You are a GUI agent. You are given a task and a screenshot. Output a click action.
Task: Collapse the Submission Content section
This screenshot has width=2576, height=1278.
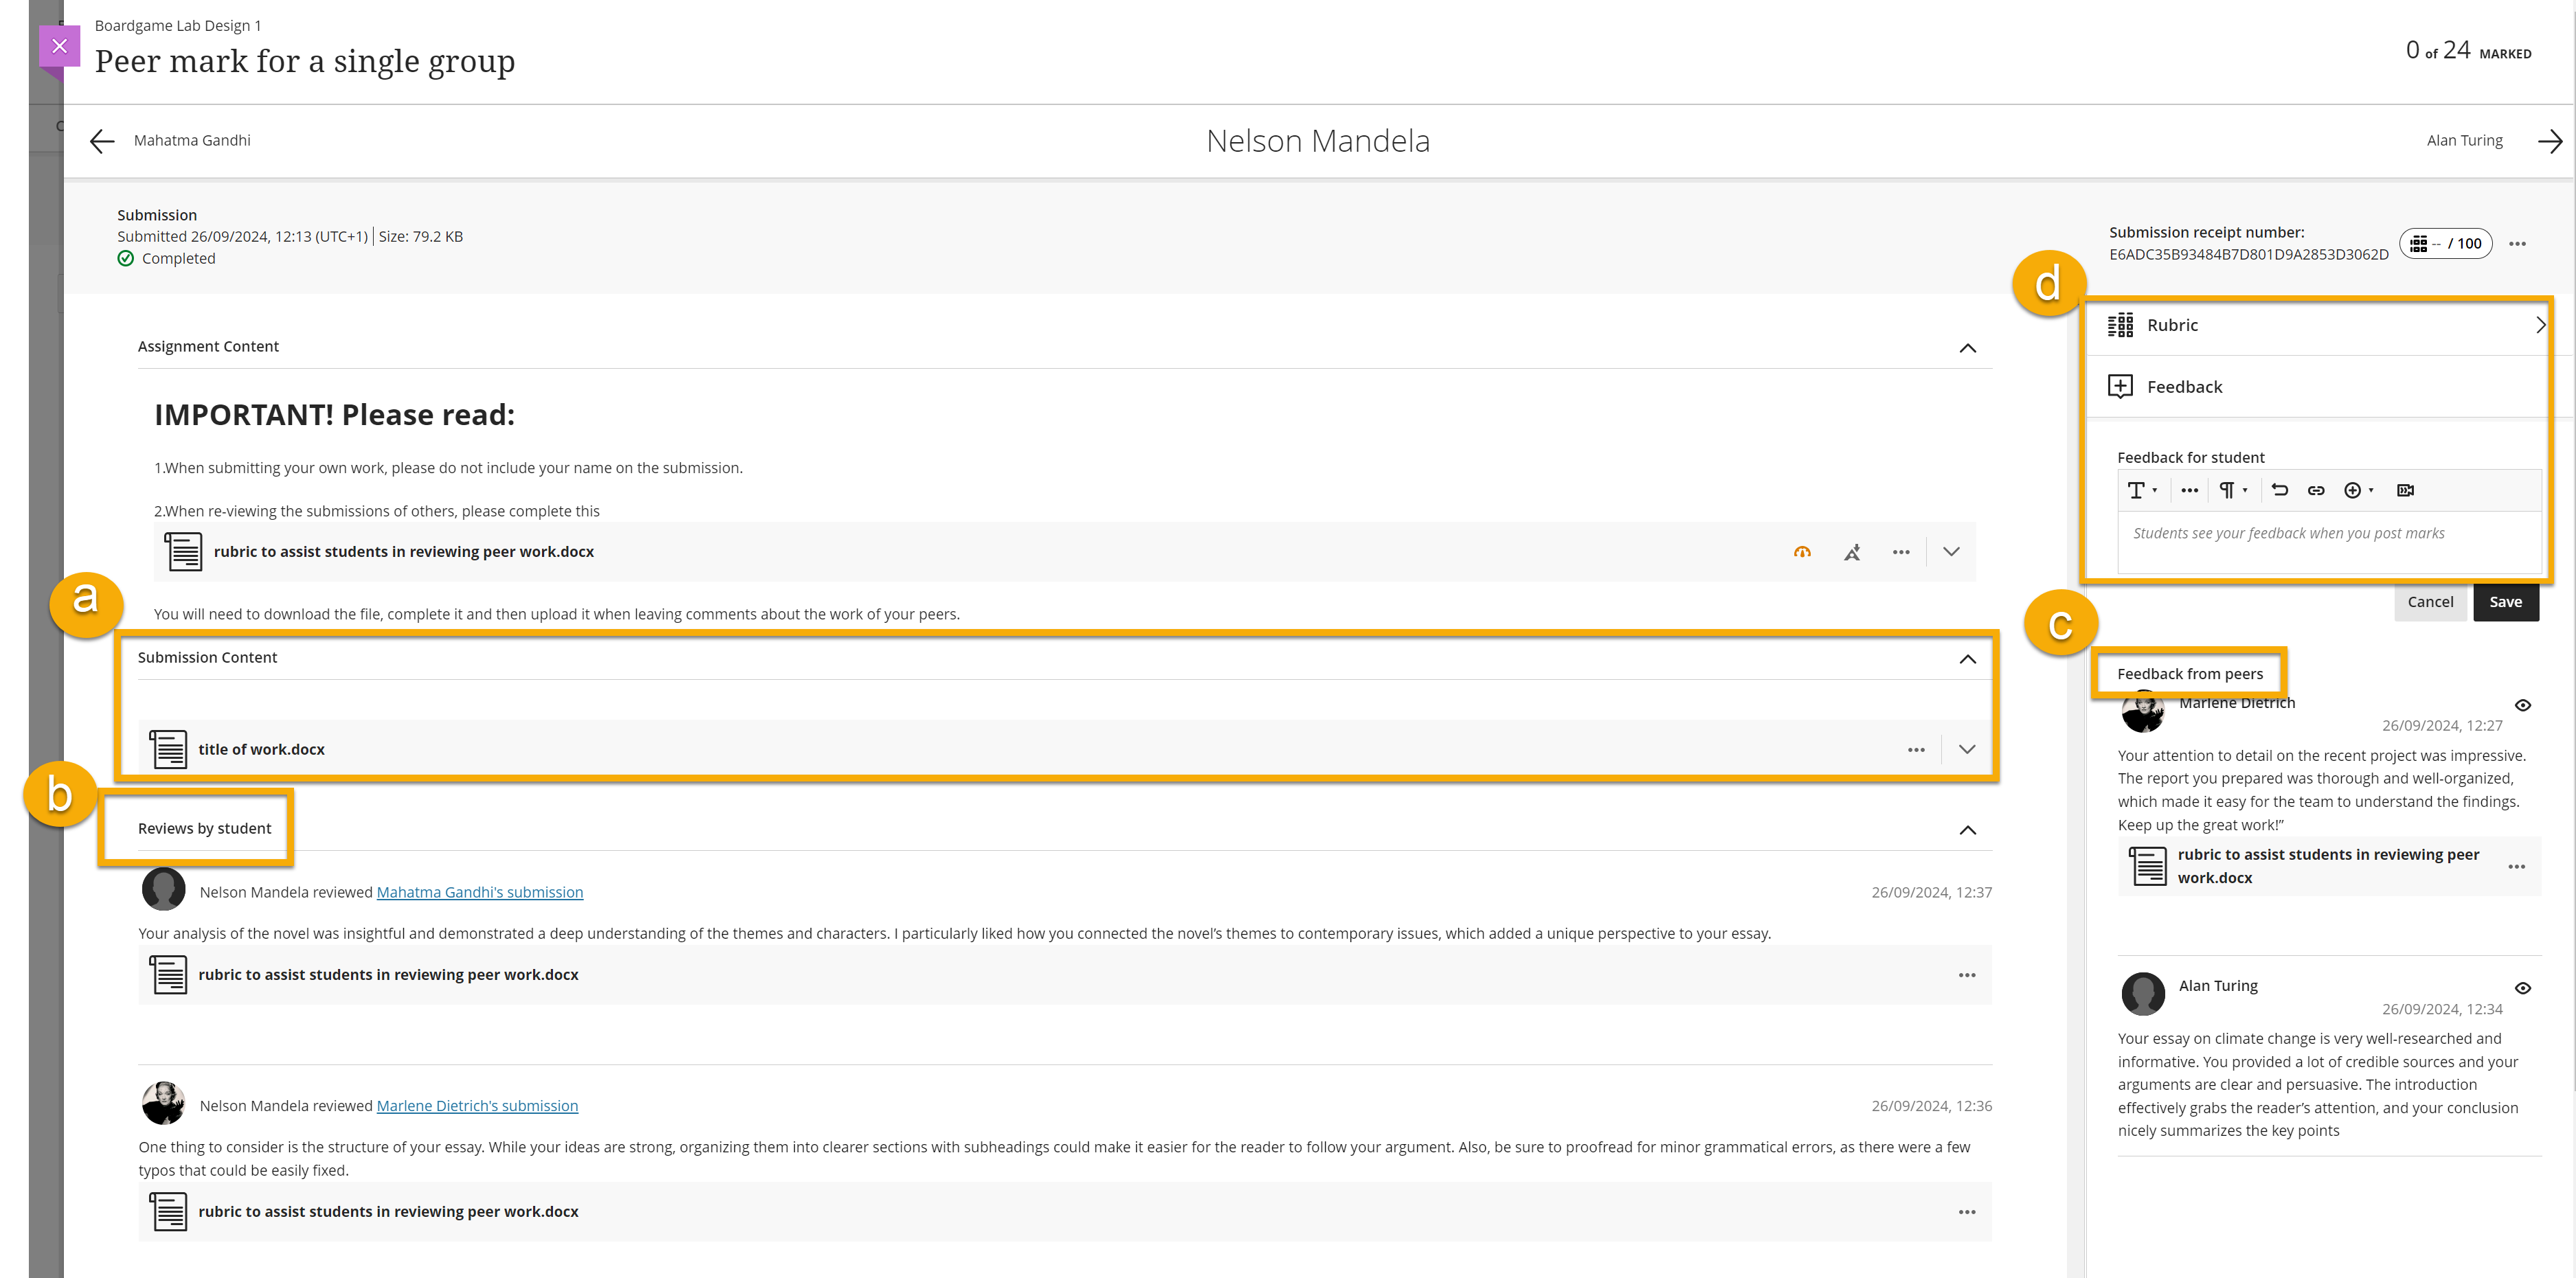pos(1968,659)
